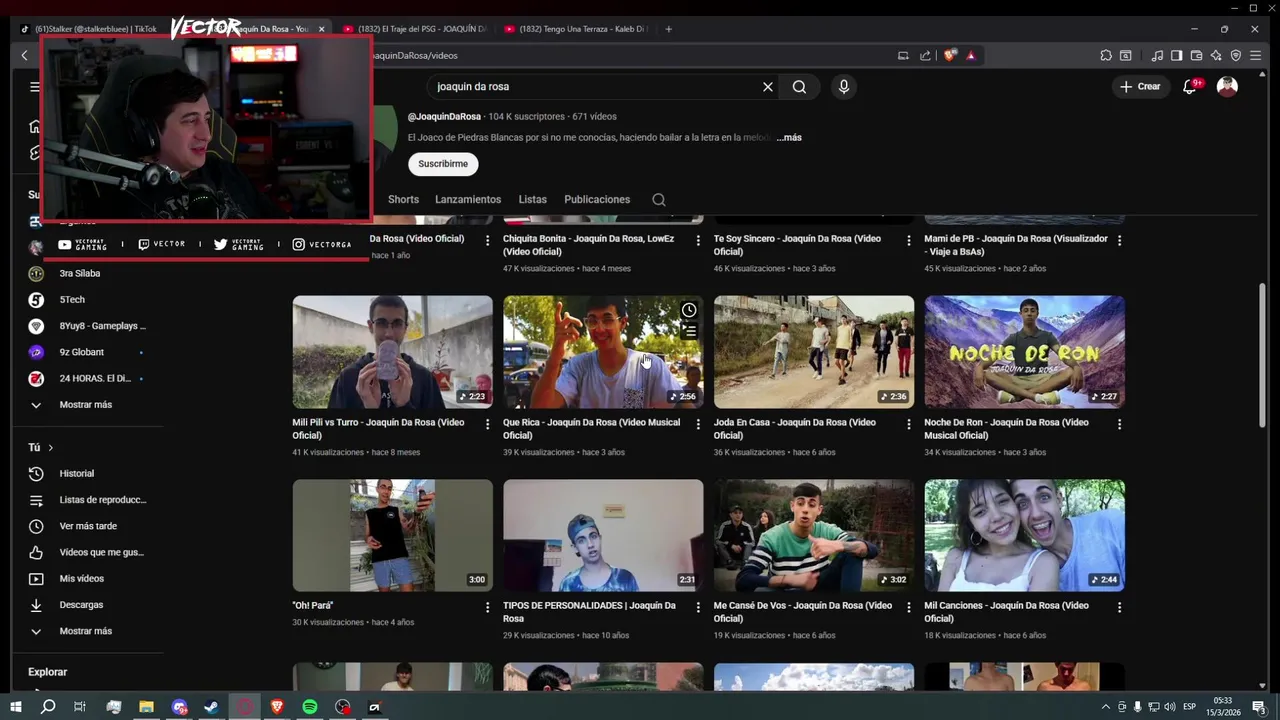Open TIPOS DE PERSONALIDADES video title

click(x=589, y=612)
